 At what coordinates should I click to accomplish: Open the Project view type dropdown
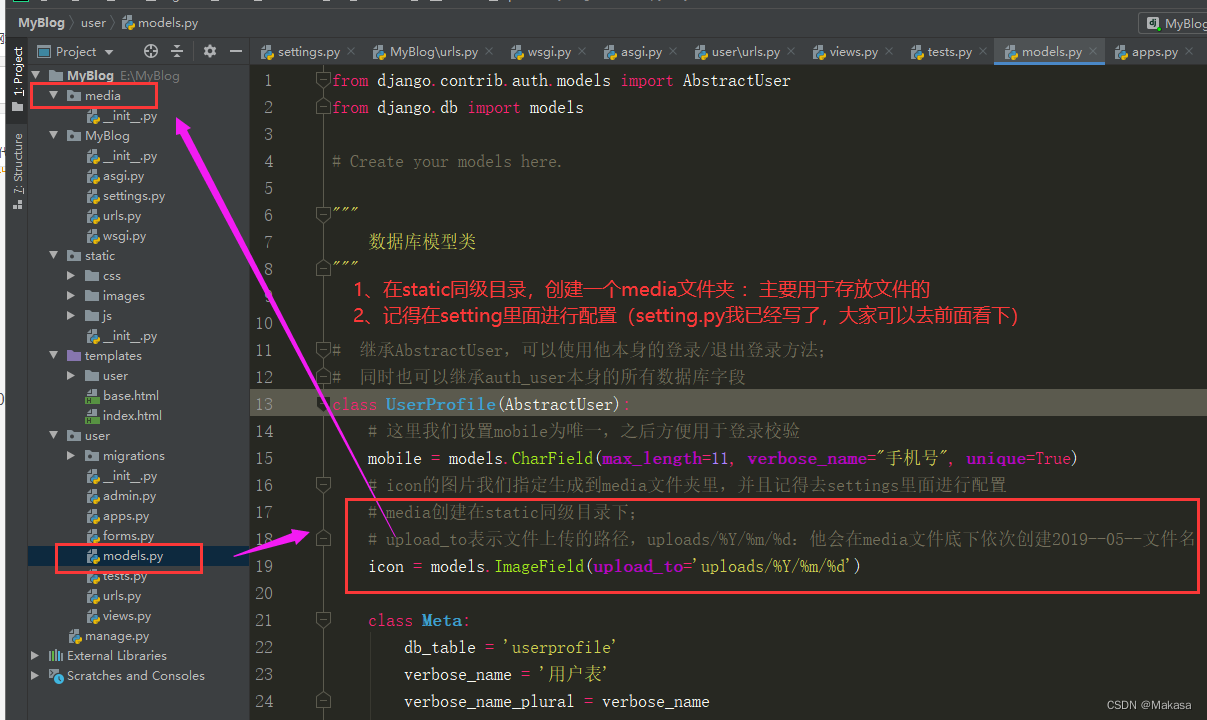[x=77, y=51]
